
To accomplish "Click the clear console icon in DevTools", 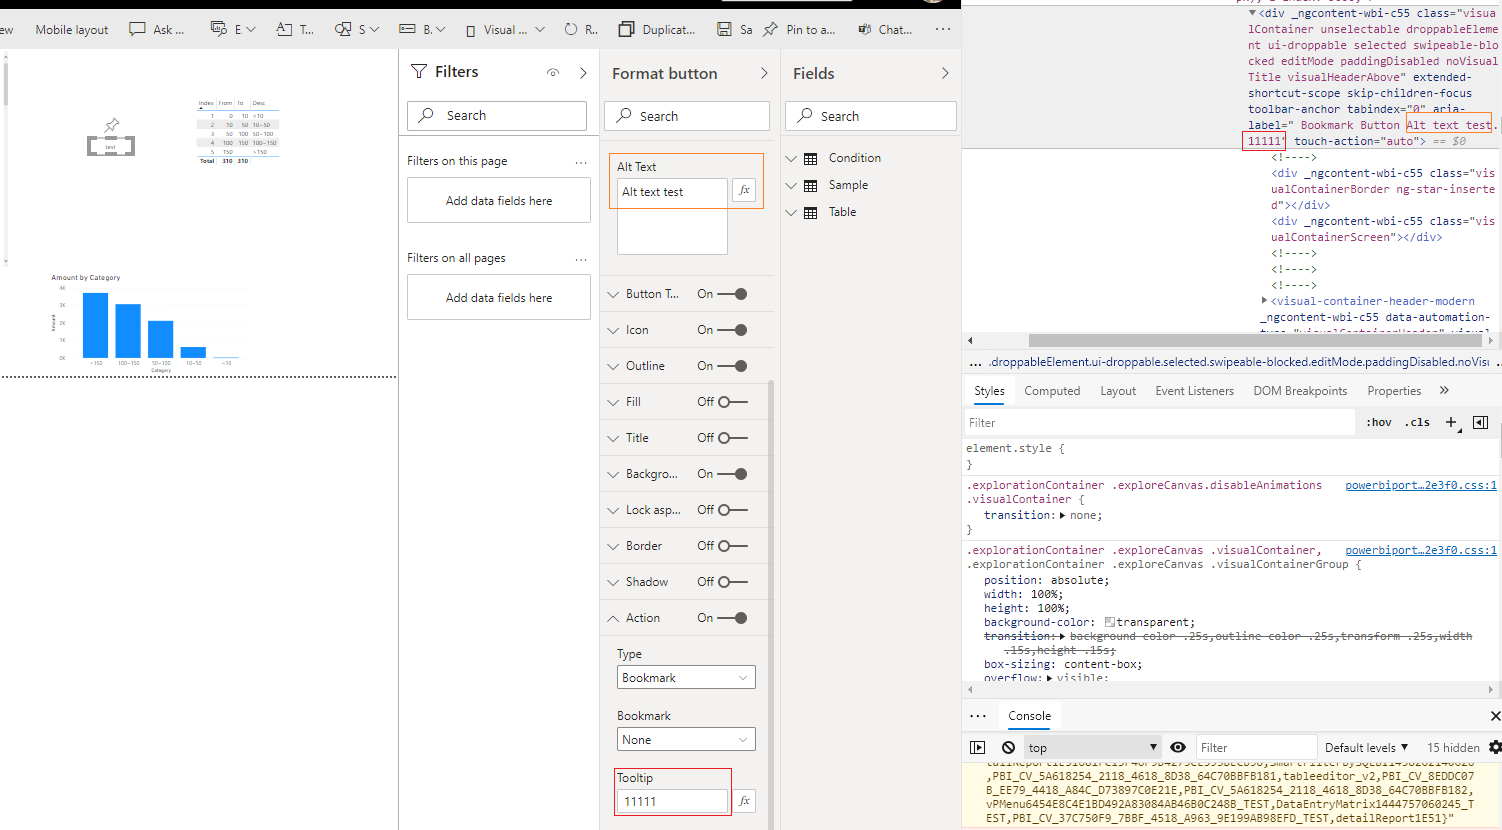I will coord(1008,747).
